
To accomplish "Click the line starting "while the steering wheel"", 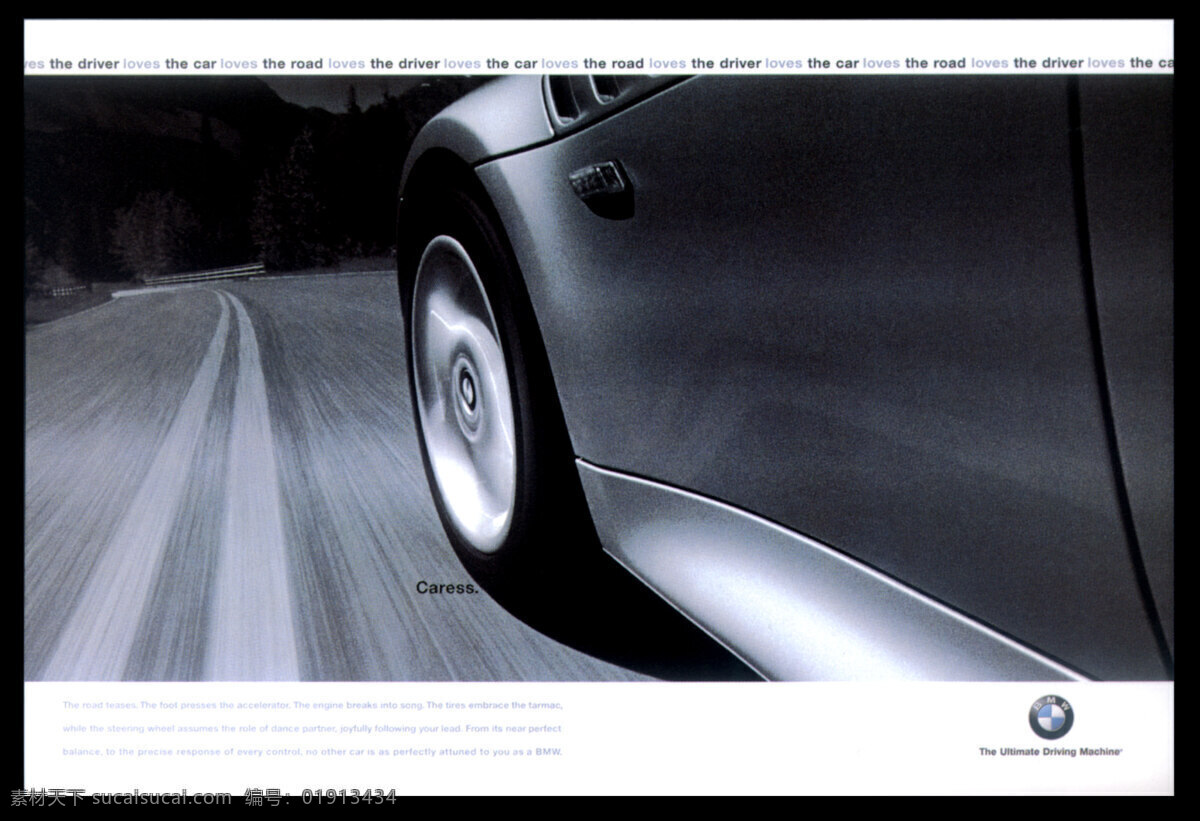I will click(x=312, y=728).
